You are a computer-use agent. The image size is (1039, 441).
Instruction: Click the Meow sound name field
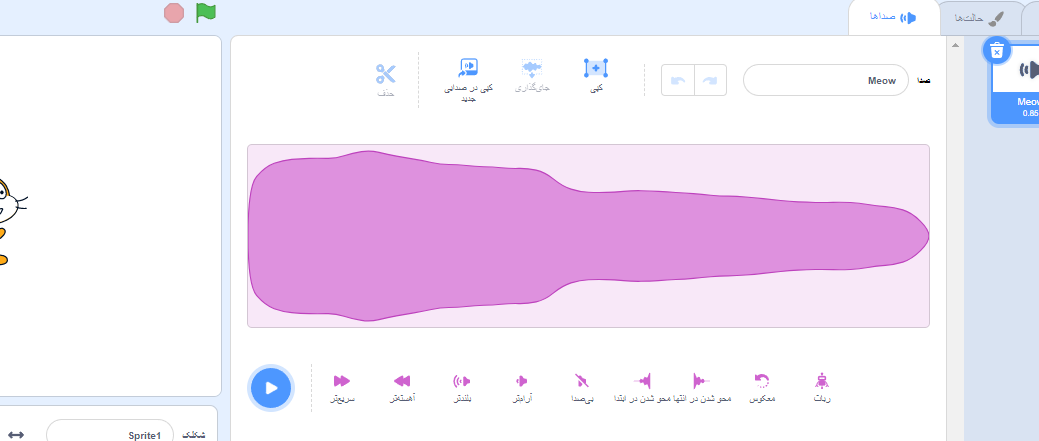(825, 80)
